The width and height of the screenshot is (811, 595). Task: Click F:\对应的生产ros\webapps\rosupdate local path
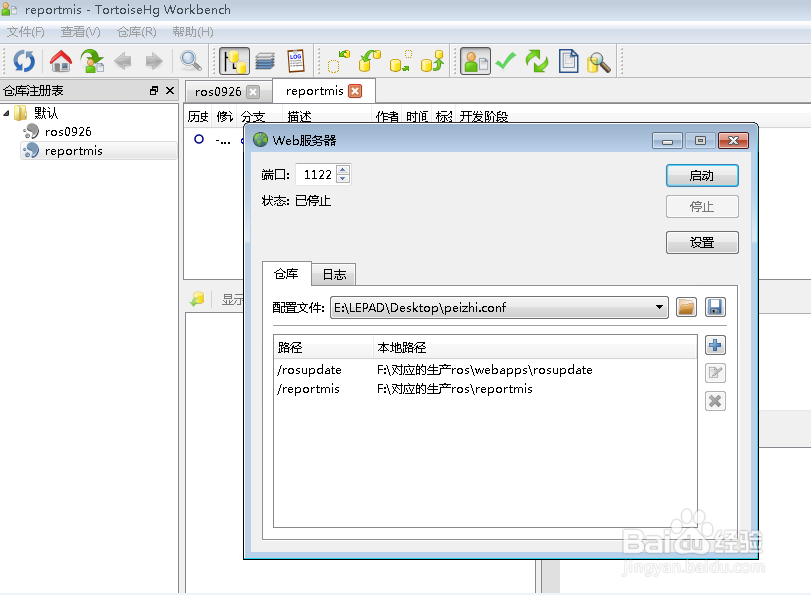click(x=485, y=370)
